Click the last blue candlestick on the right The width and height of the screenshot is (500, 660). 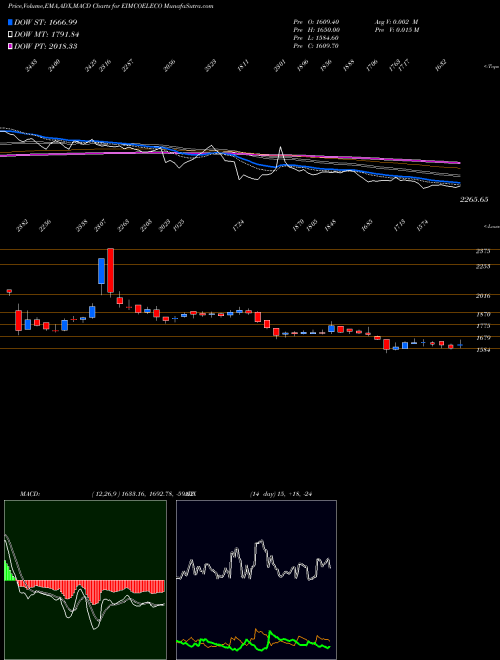(460, 345)
